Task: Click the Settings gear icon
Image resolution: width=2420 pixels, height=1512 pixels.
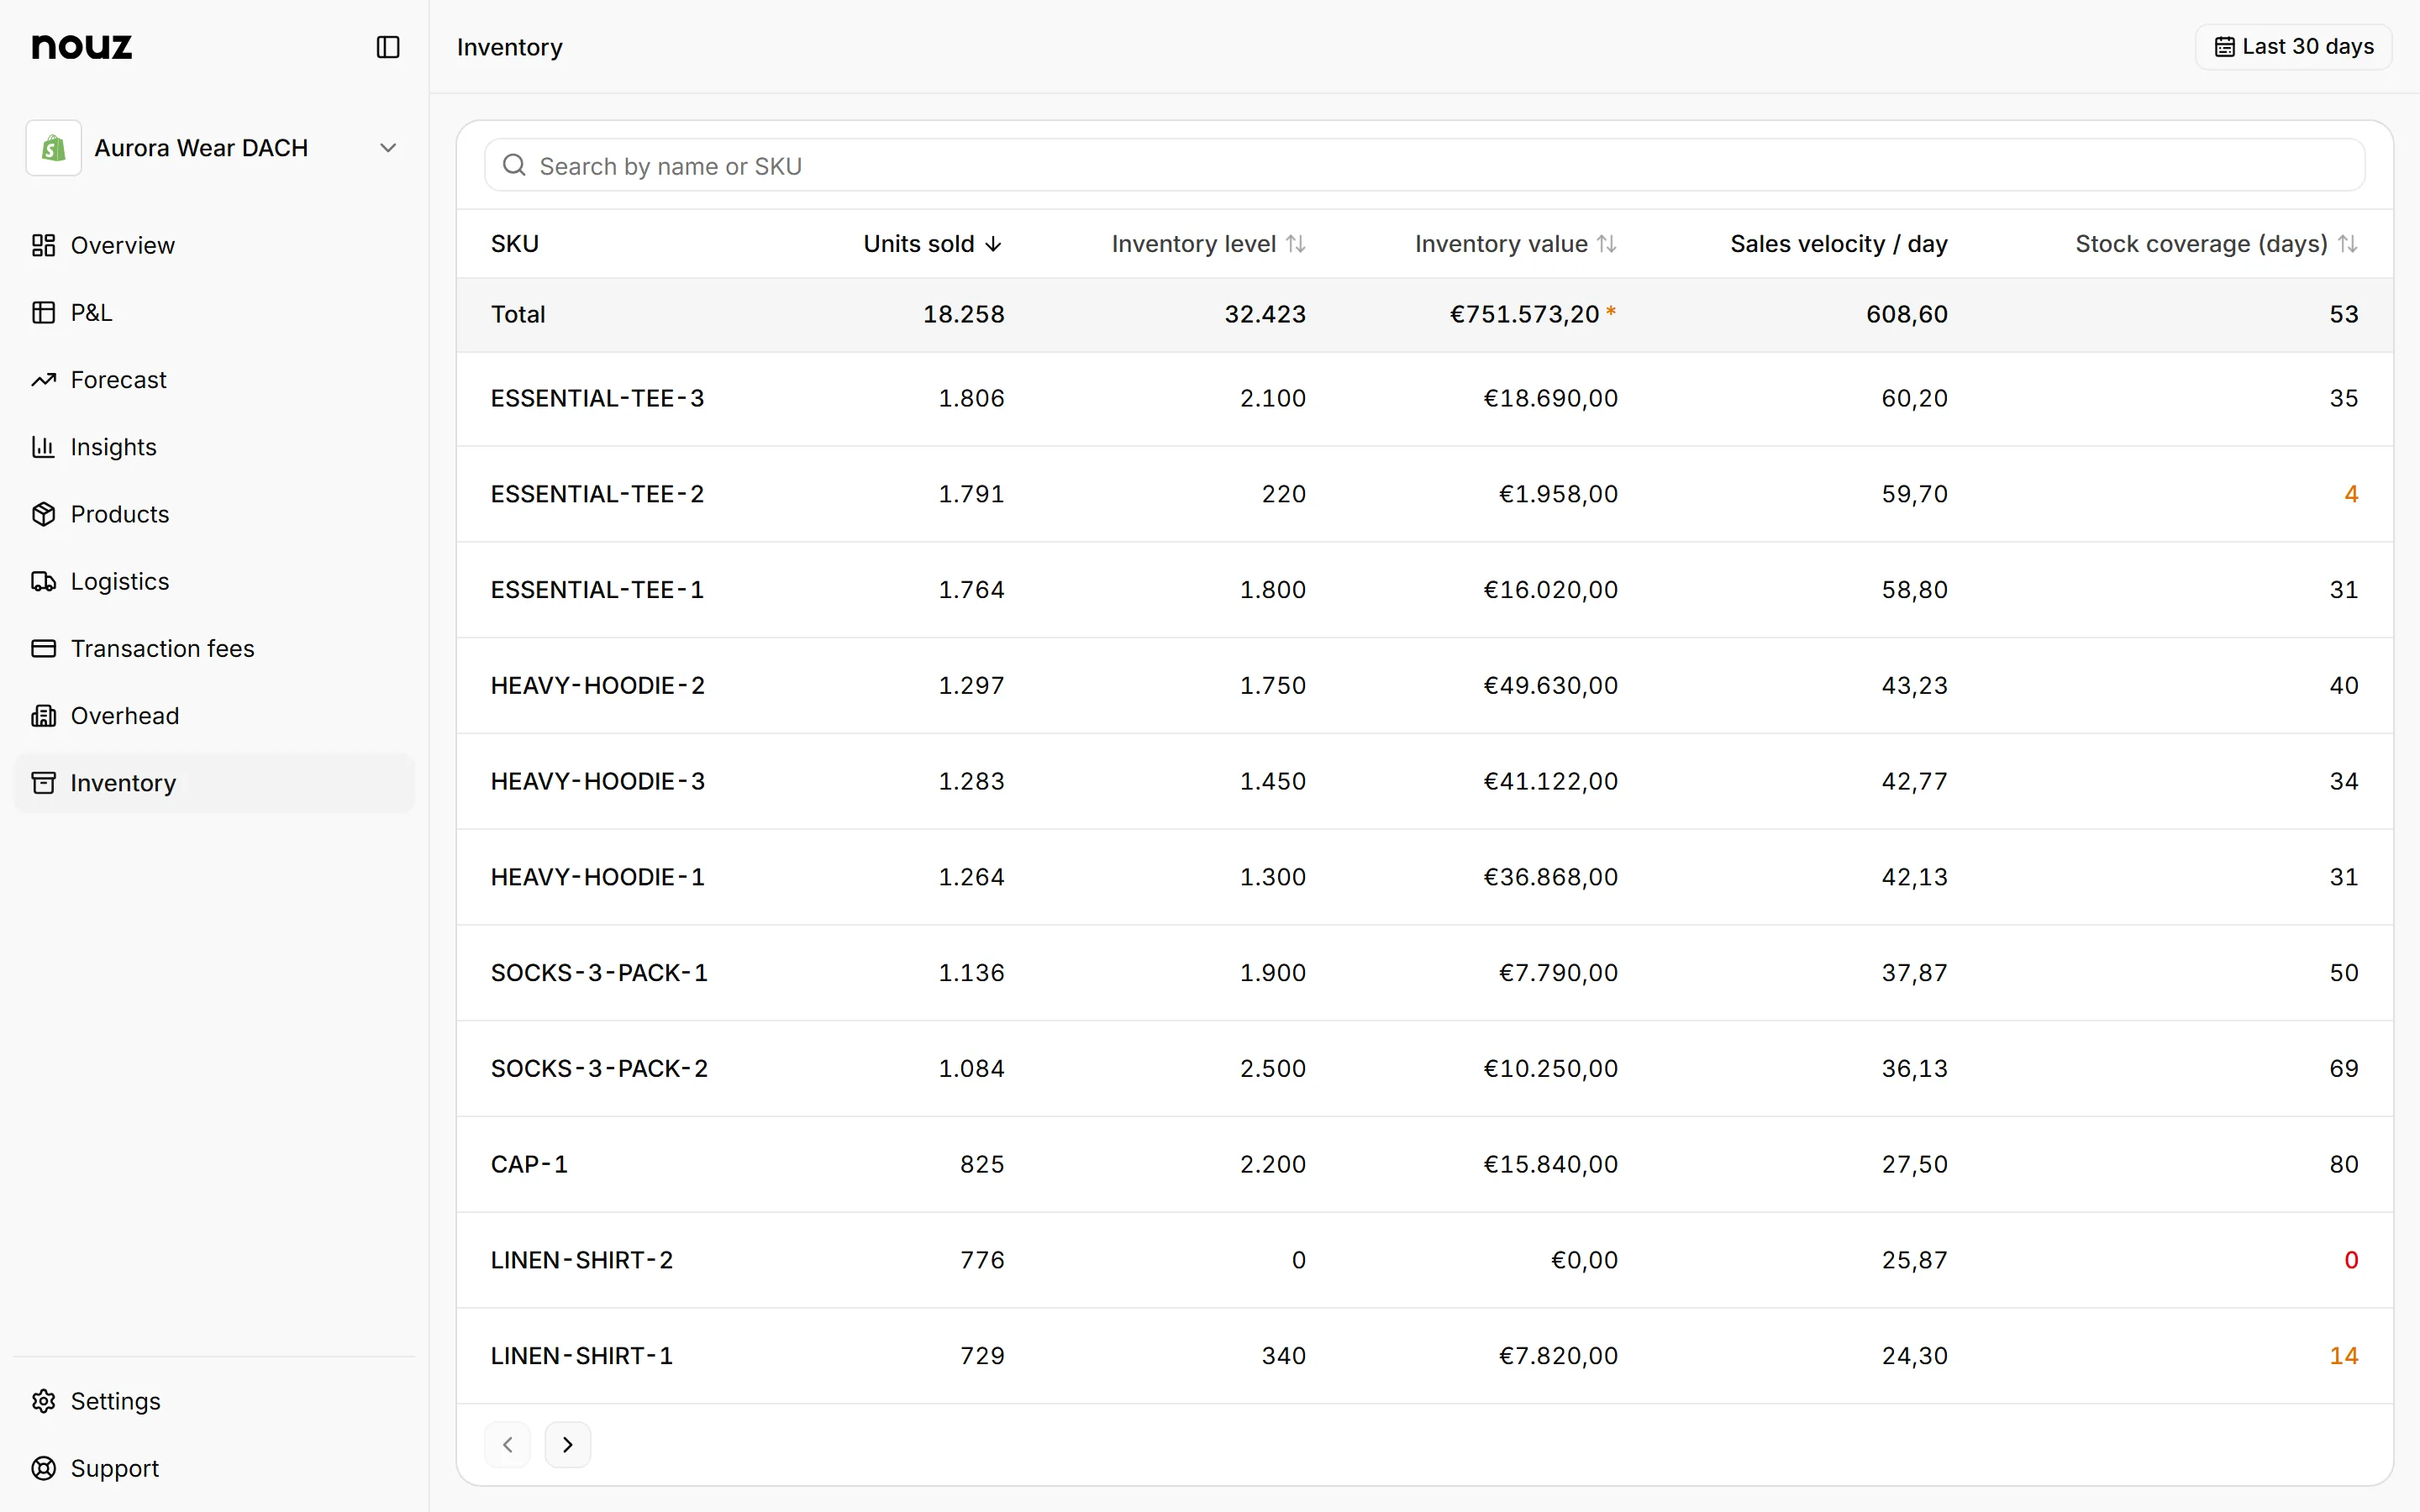Action: pos(43,1401)
